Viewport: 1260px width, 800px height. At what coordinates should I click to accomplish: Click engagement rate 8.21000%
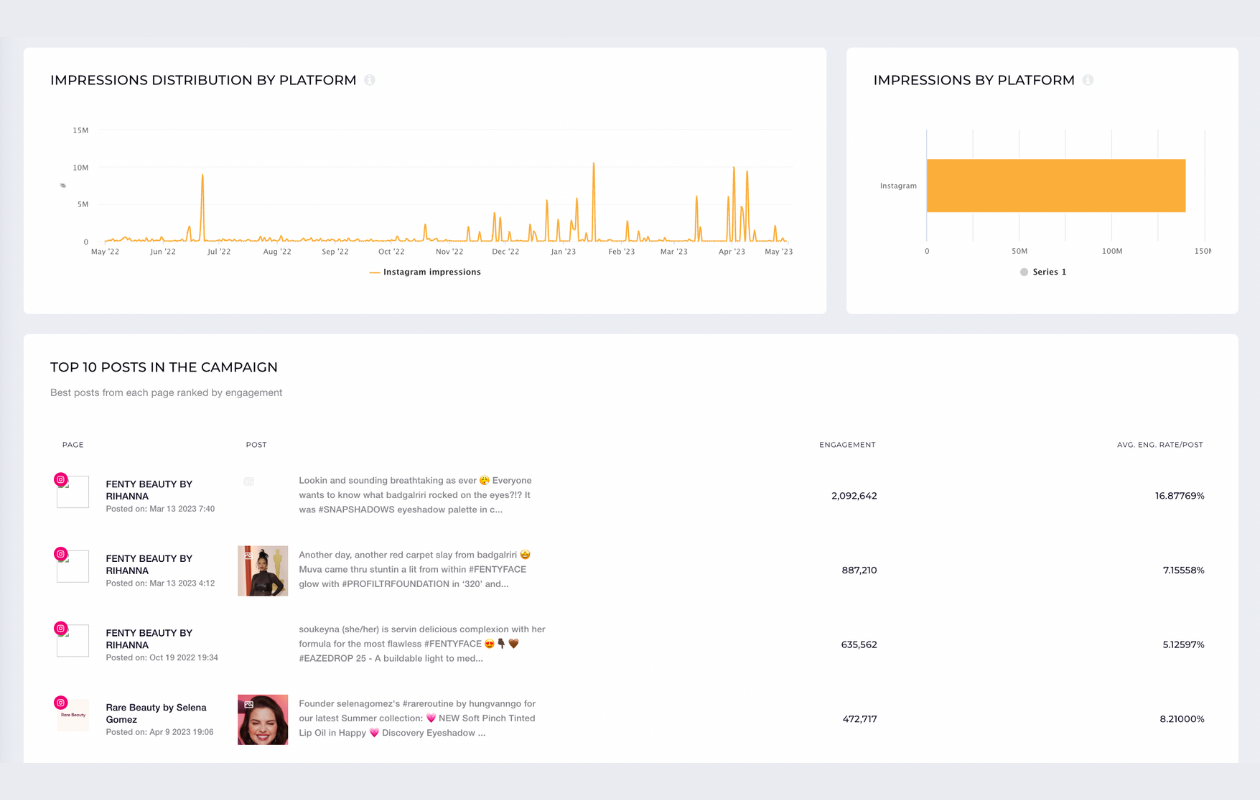[x=1182, y=719]
